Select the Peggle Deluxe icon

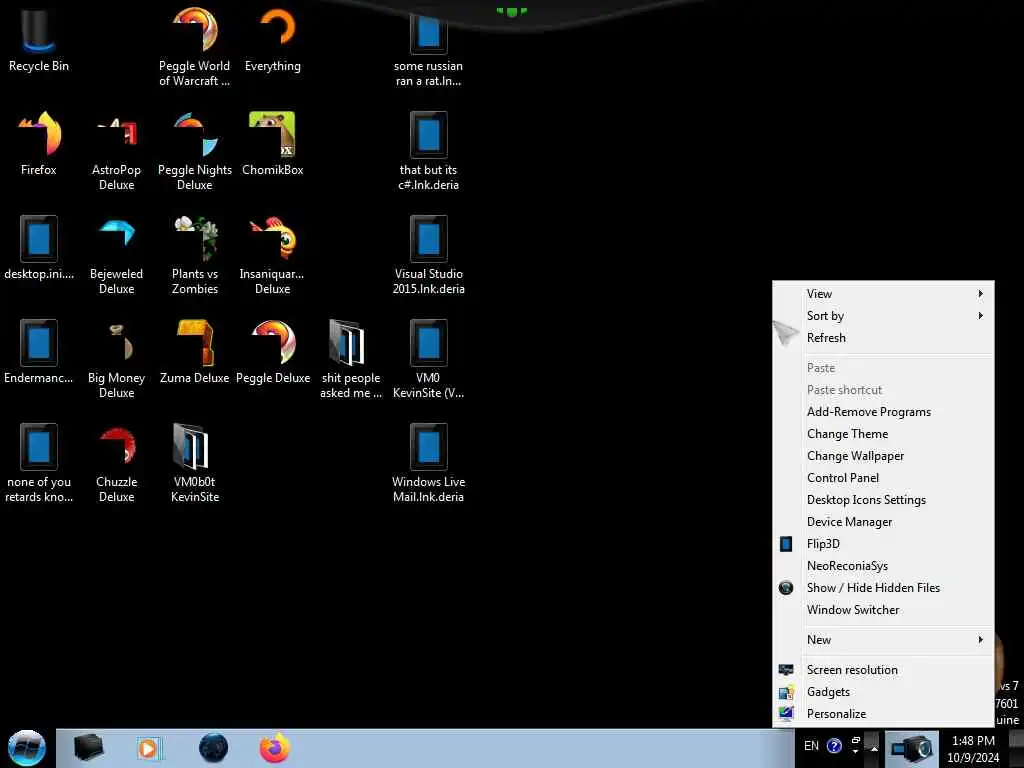(x=273, y=351)
